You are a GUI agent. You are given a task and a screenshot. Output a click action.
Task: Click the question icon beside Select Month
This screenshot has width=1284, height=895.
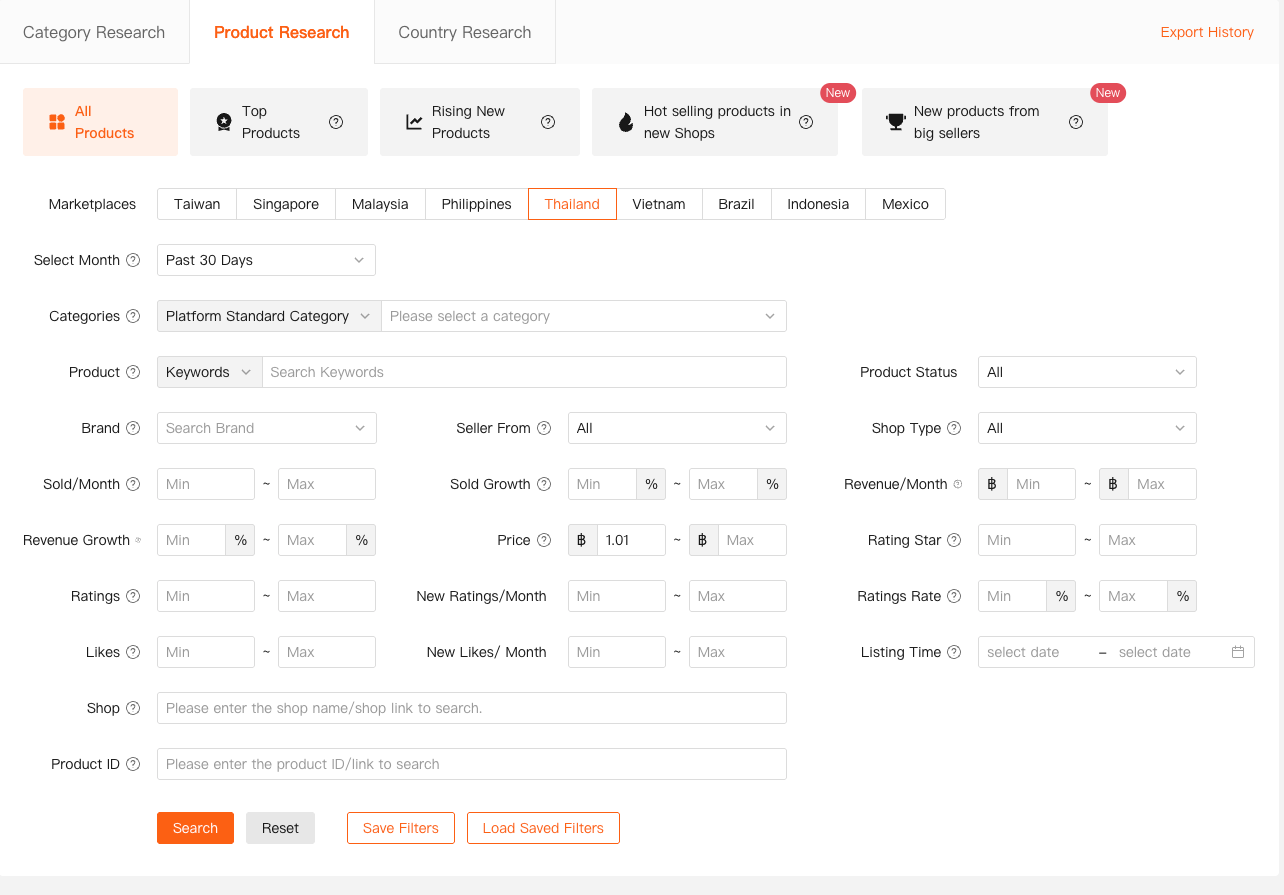tap(133, 260)
